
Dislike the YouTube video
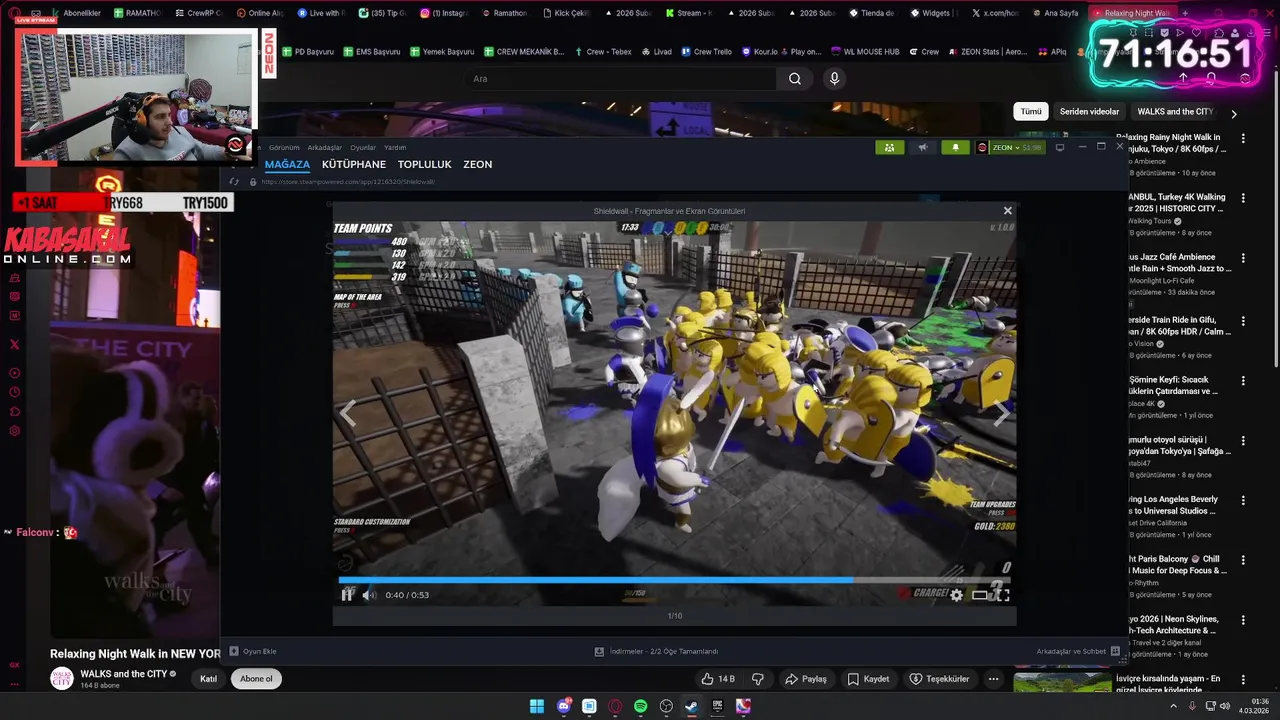(x=758, y=679)
